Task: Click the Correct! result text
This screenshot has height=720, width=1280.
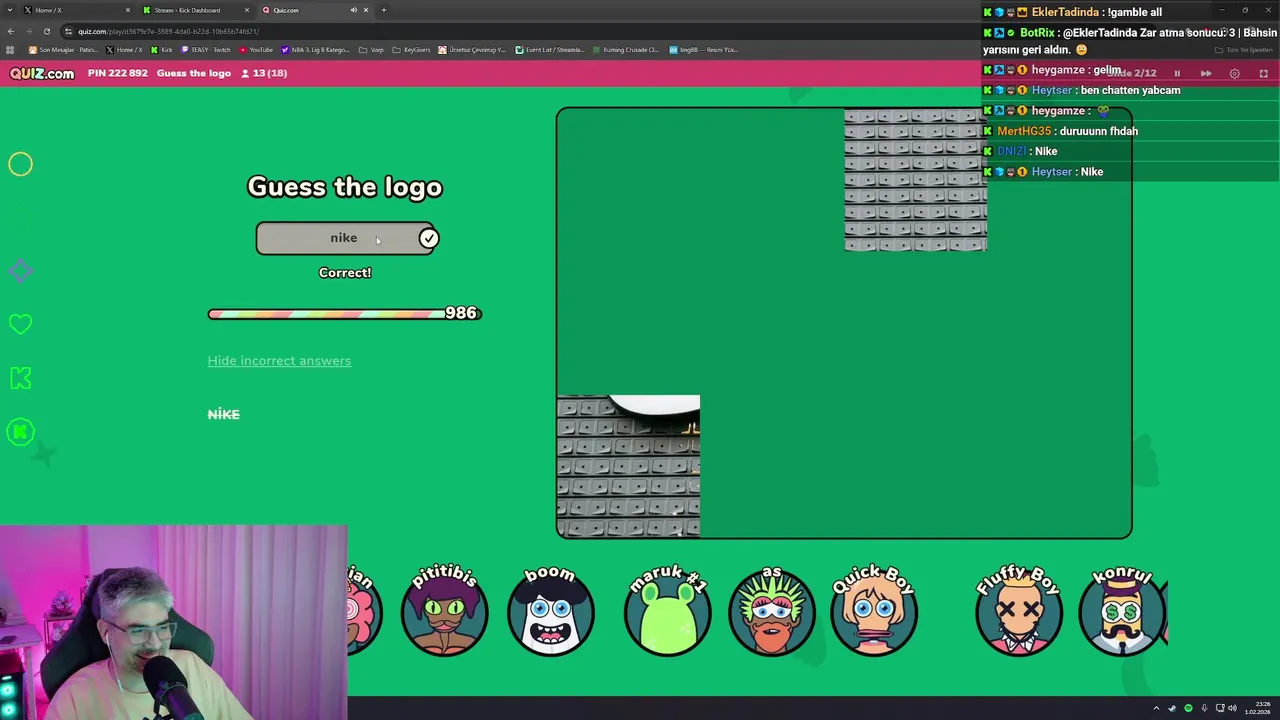Action: click(345, 273)
